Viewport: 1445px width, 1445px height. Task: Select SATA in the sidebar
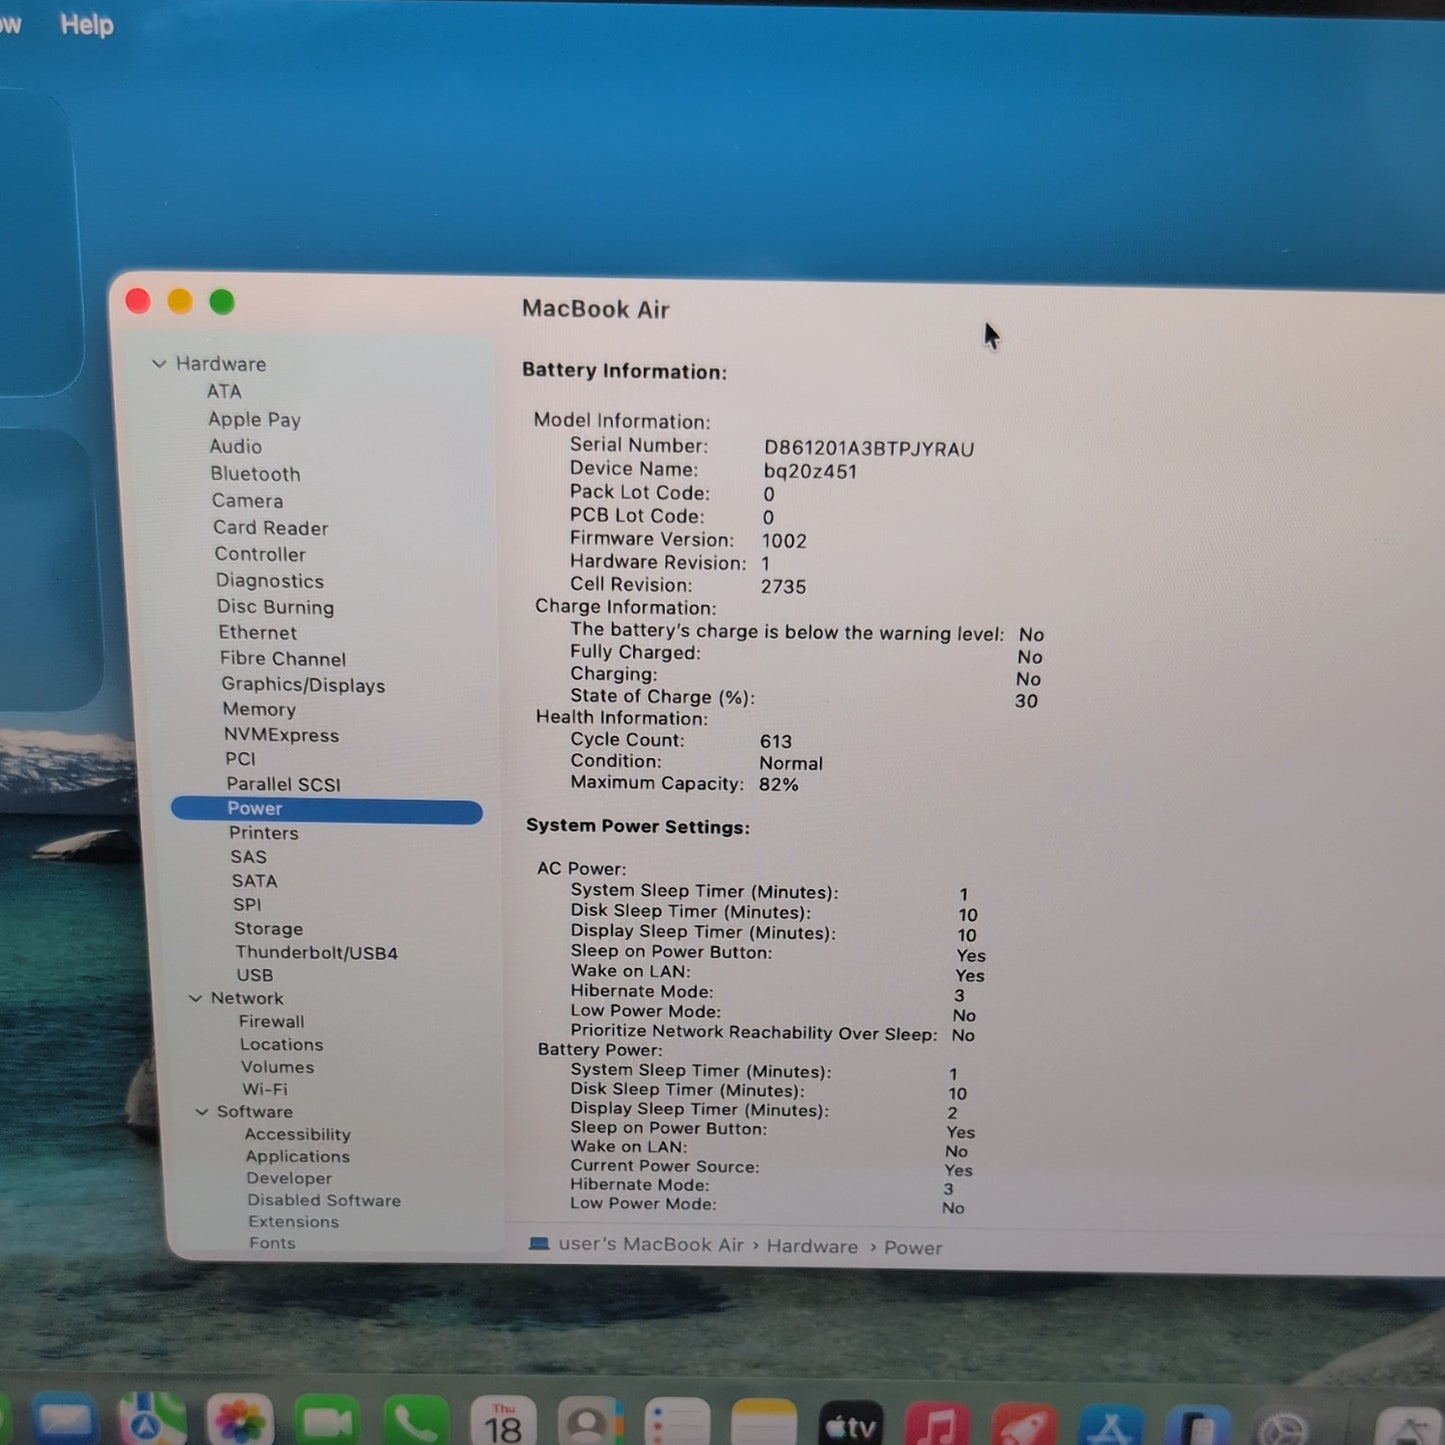[255, 881]
